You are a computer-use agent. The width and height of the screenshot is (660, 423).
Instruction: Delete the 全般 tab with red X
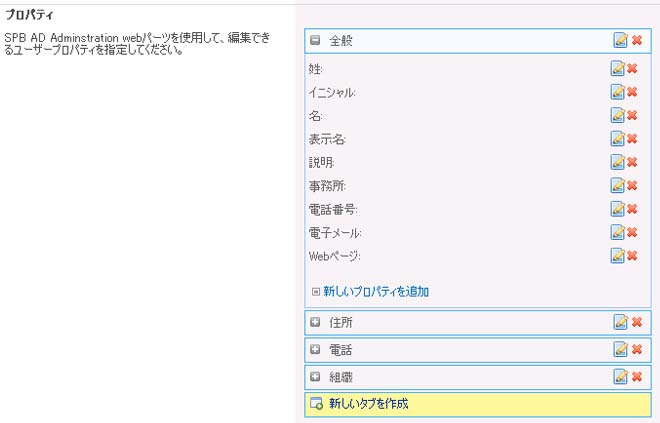click(637, 40)
